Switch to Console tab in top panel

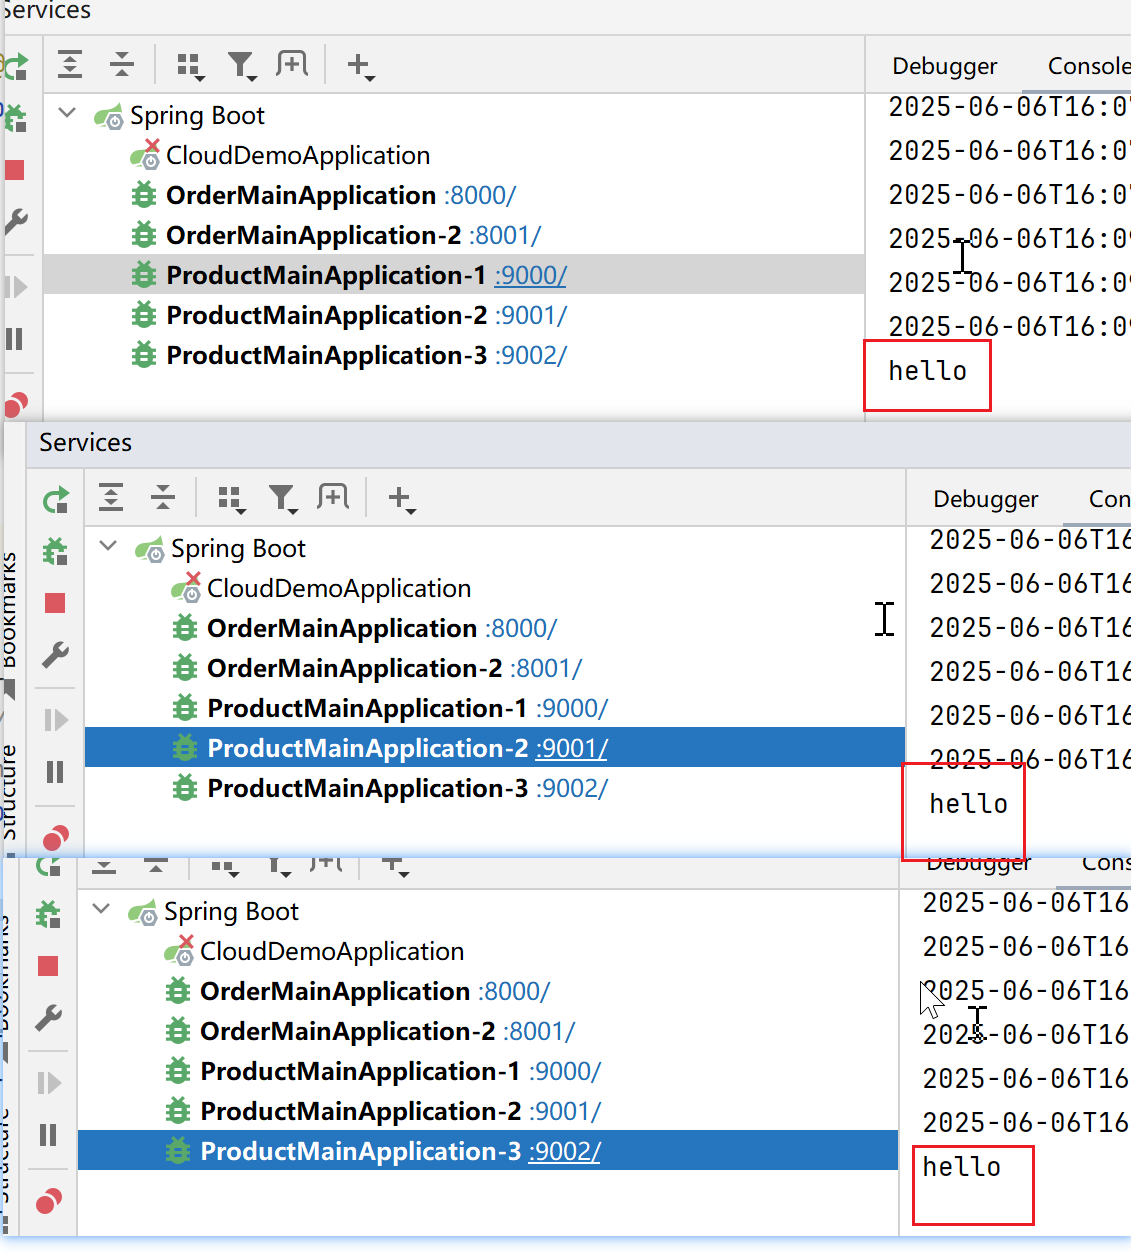1088,66
